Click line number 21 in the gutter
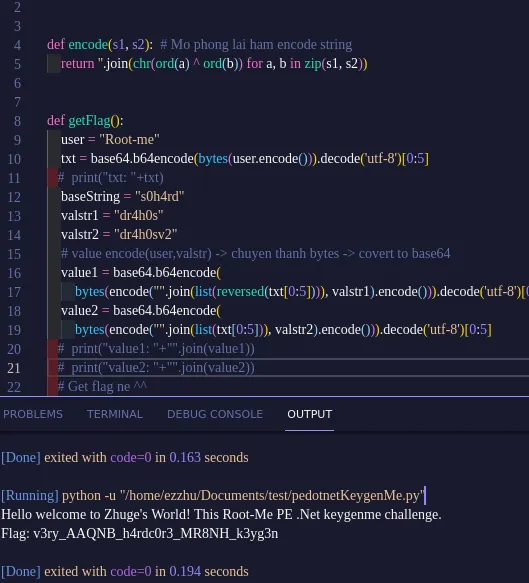Image resolution: width=529 pixels, height=583 pixels. (14, 368)
